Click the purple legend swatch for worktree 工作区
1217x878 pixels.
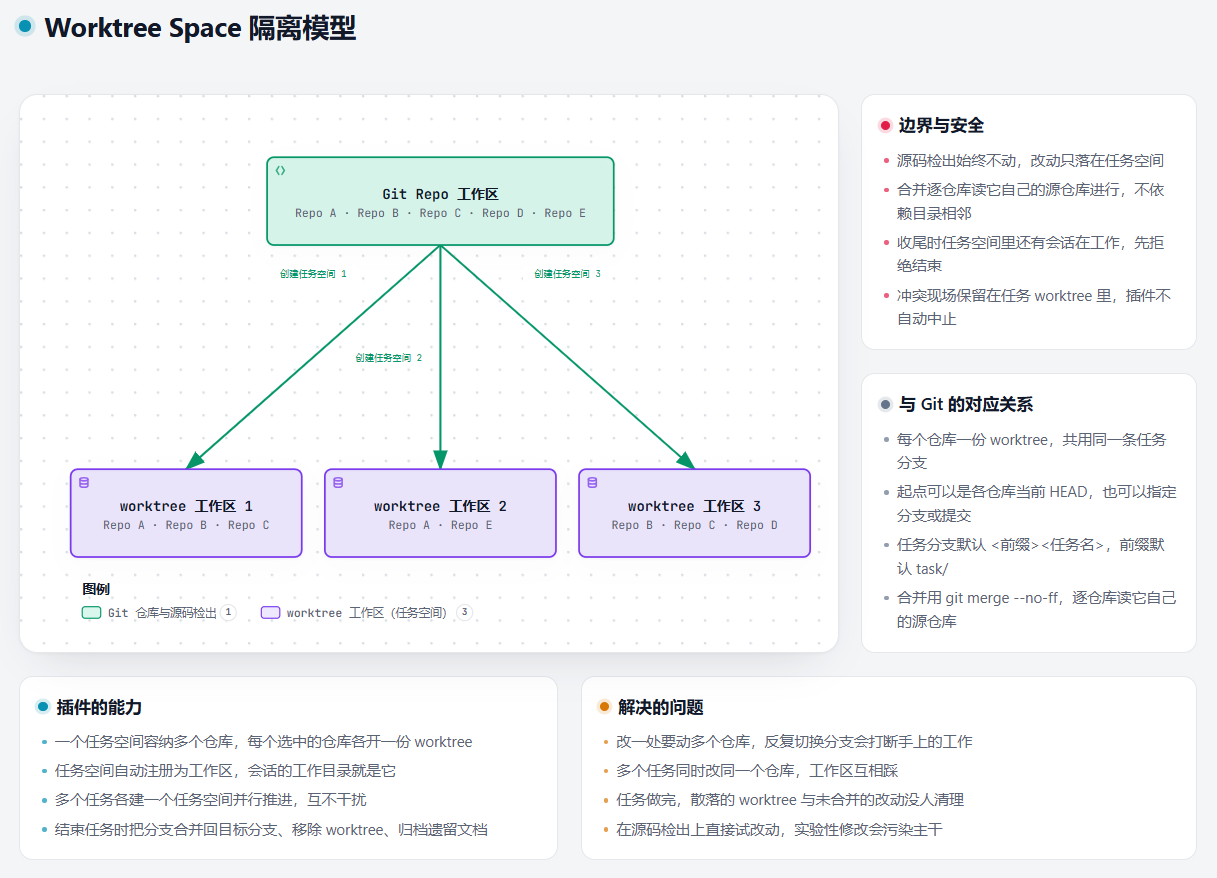click(x=270, y=613)
